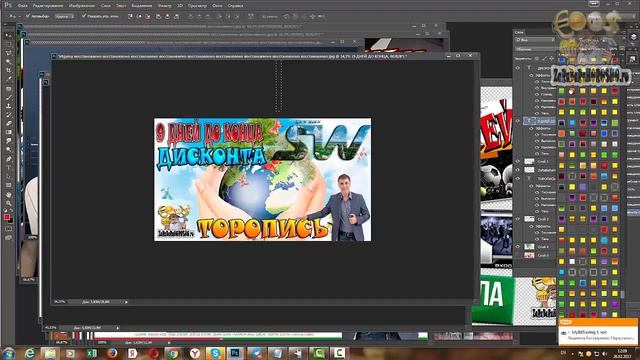Open the Фильтр menu
The width and height of the screenshot is (640, 360).
(164, 6)
